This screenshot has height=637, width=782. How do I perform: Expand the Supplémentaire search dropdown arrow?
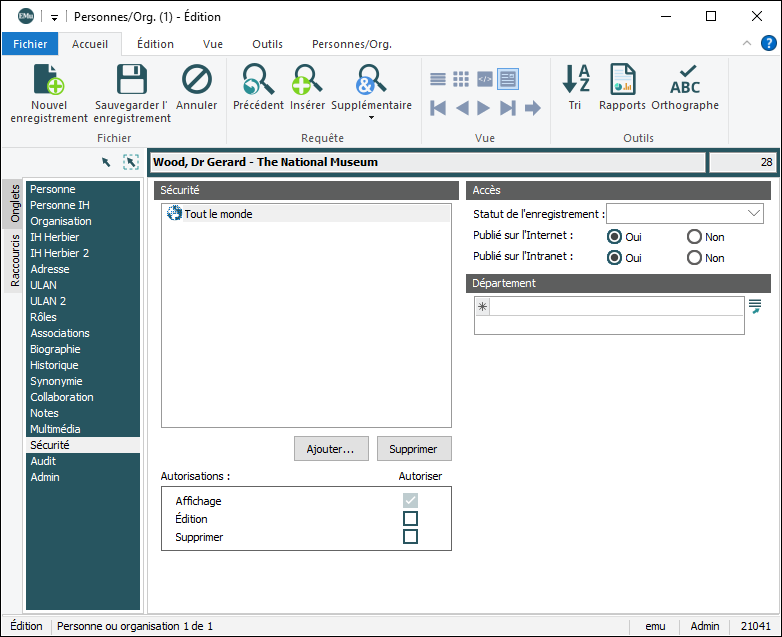coord(371,118)
